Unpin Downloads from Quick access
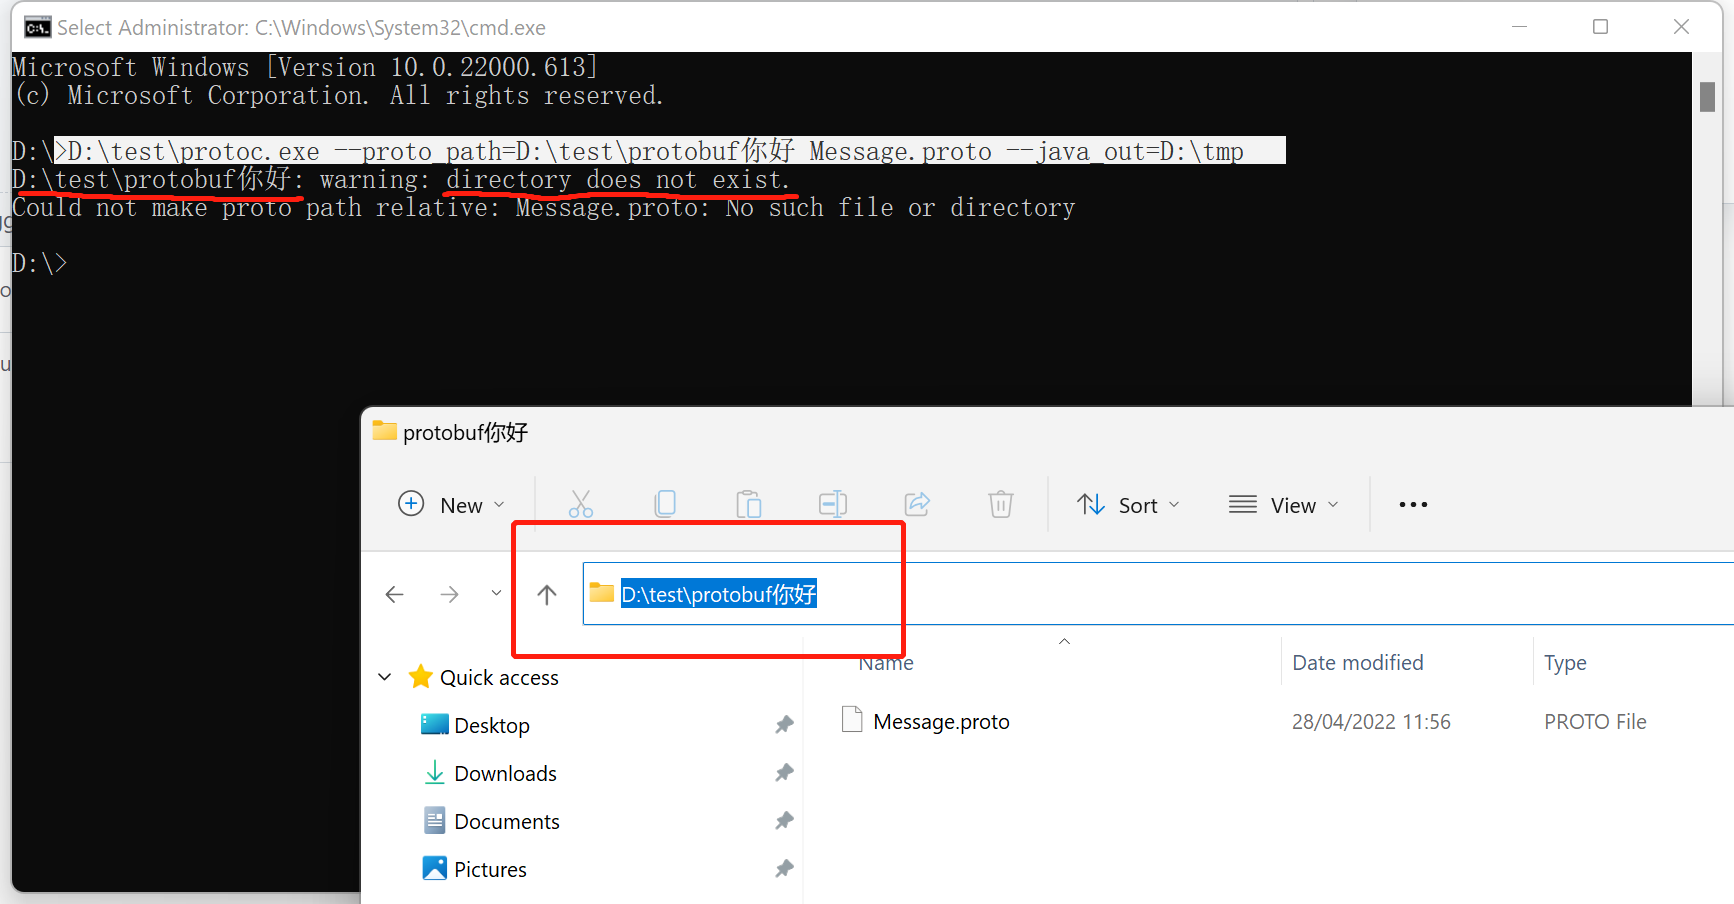The height and width of the screenshot is (904, 1734). (785, 772)
